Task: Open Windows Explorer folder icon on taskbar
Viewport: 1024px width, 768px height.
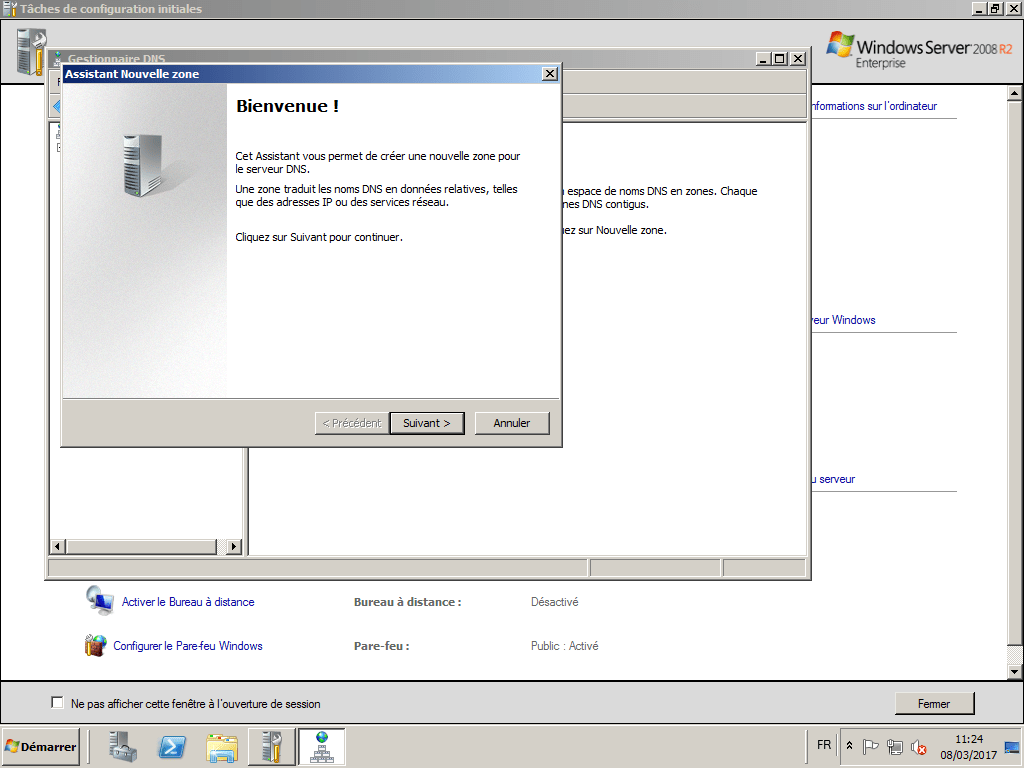Action: (x=221, y=746)
